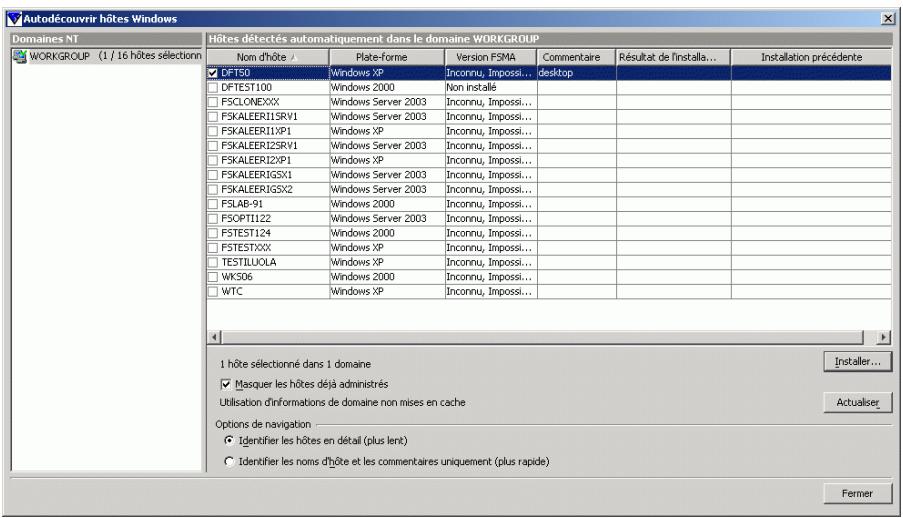The width and height of the screenshot is (903, 518).
Task: Tick the FSKALEERI1SRV1 host checkbox
Action: click(213, 116)
